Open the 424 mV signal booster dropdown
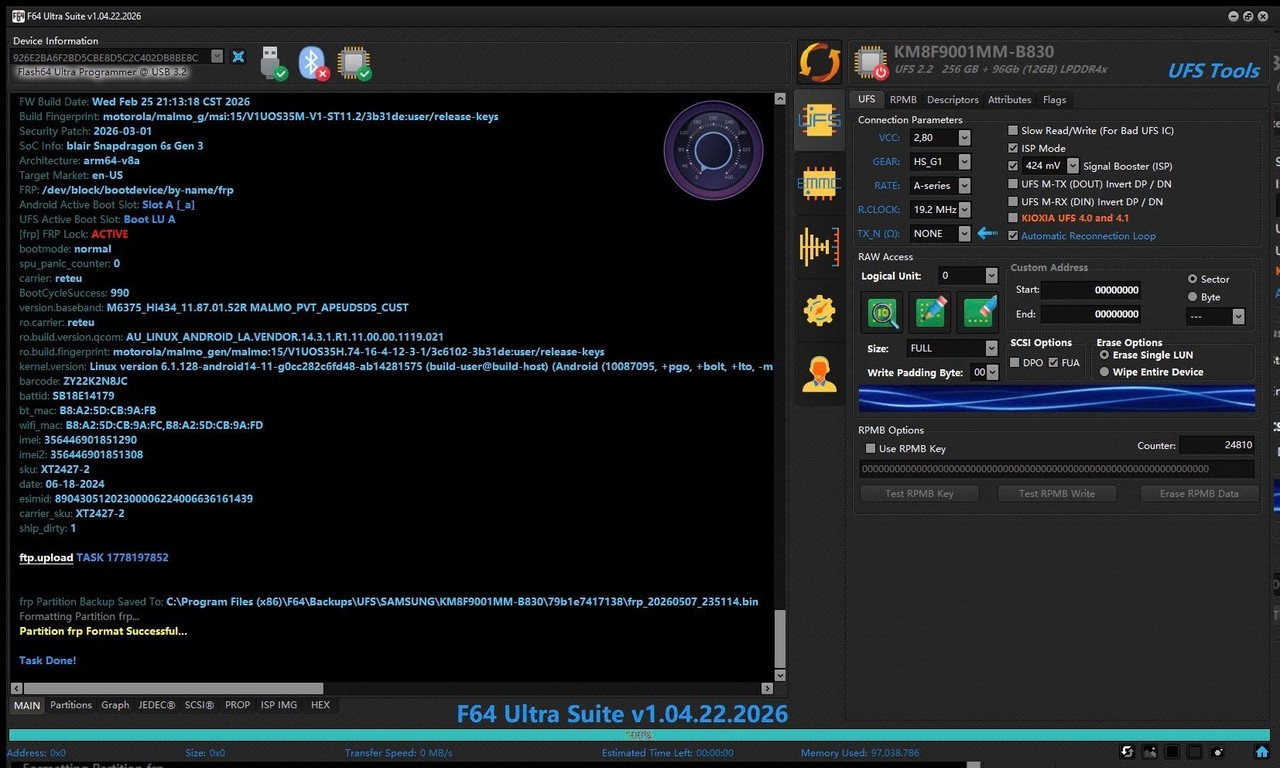This screenshot has height=768, width=1280. 1073,166
